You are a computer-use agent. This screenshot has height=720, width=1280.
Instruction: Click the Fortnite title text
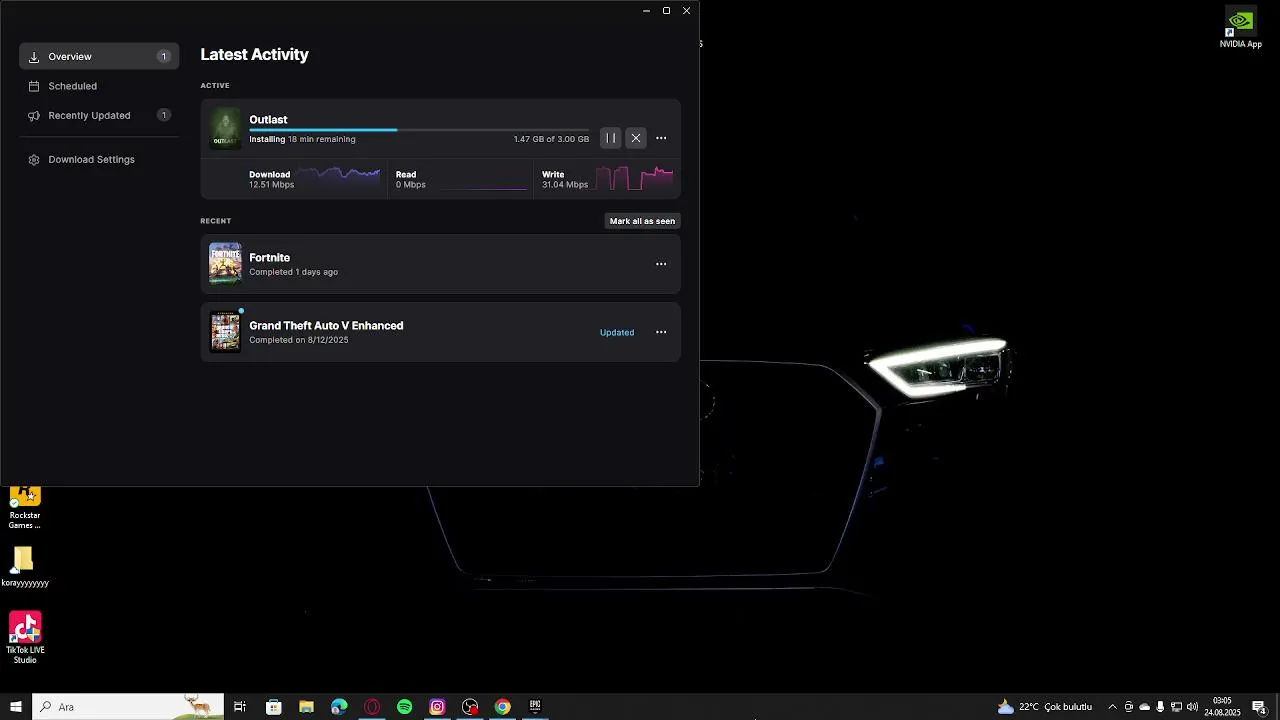(x=269, y=257)
